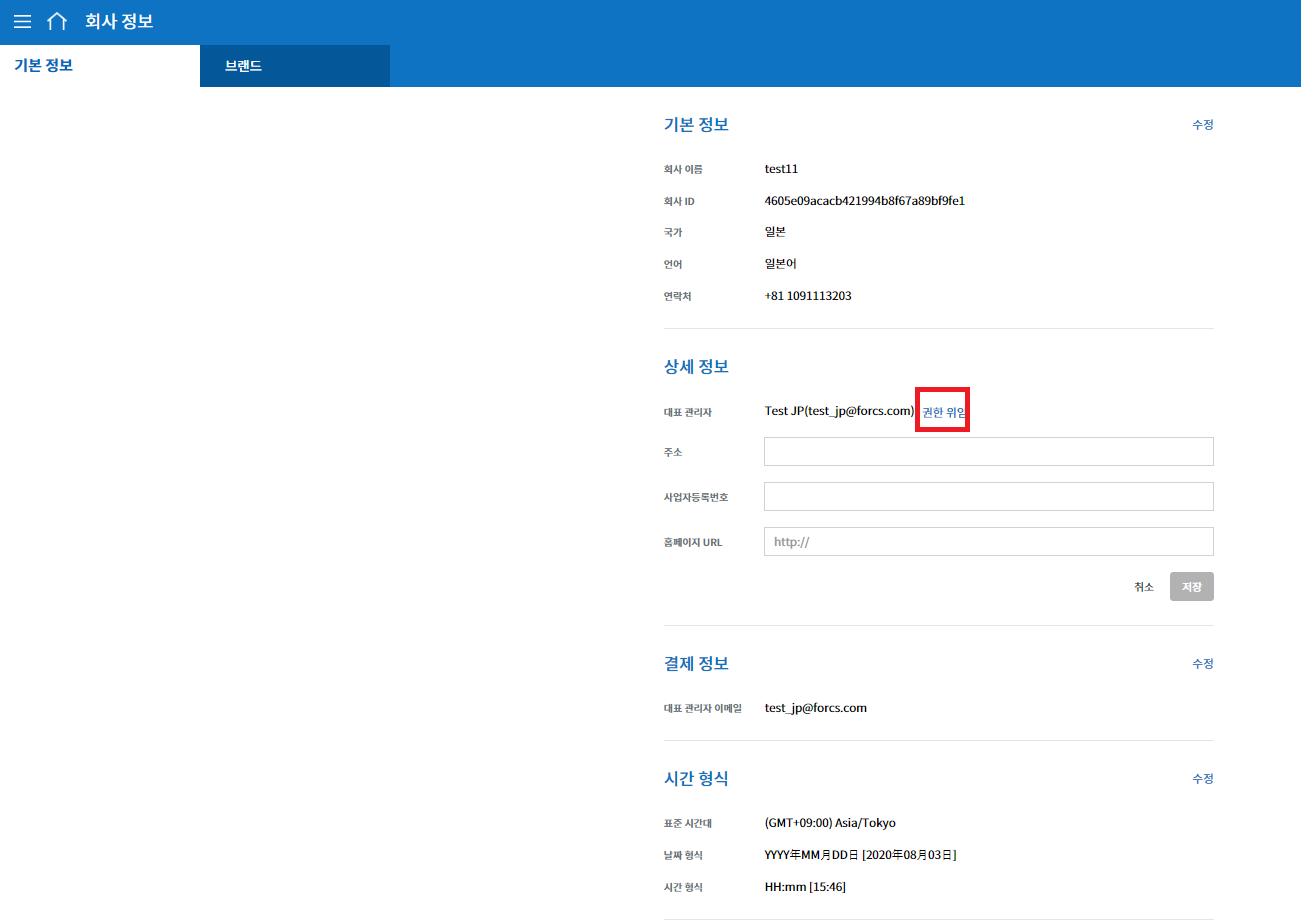Click the 저장 button
This screenshot has width=1301, height=921.
1192,587
